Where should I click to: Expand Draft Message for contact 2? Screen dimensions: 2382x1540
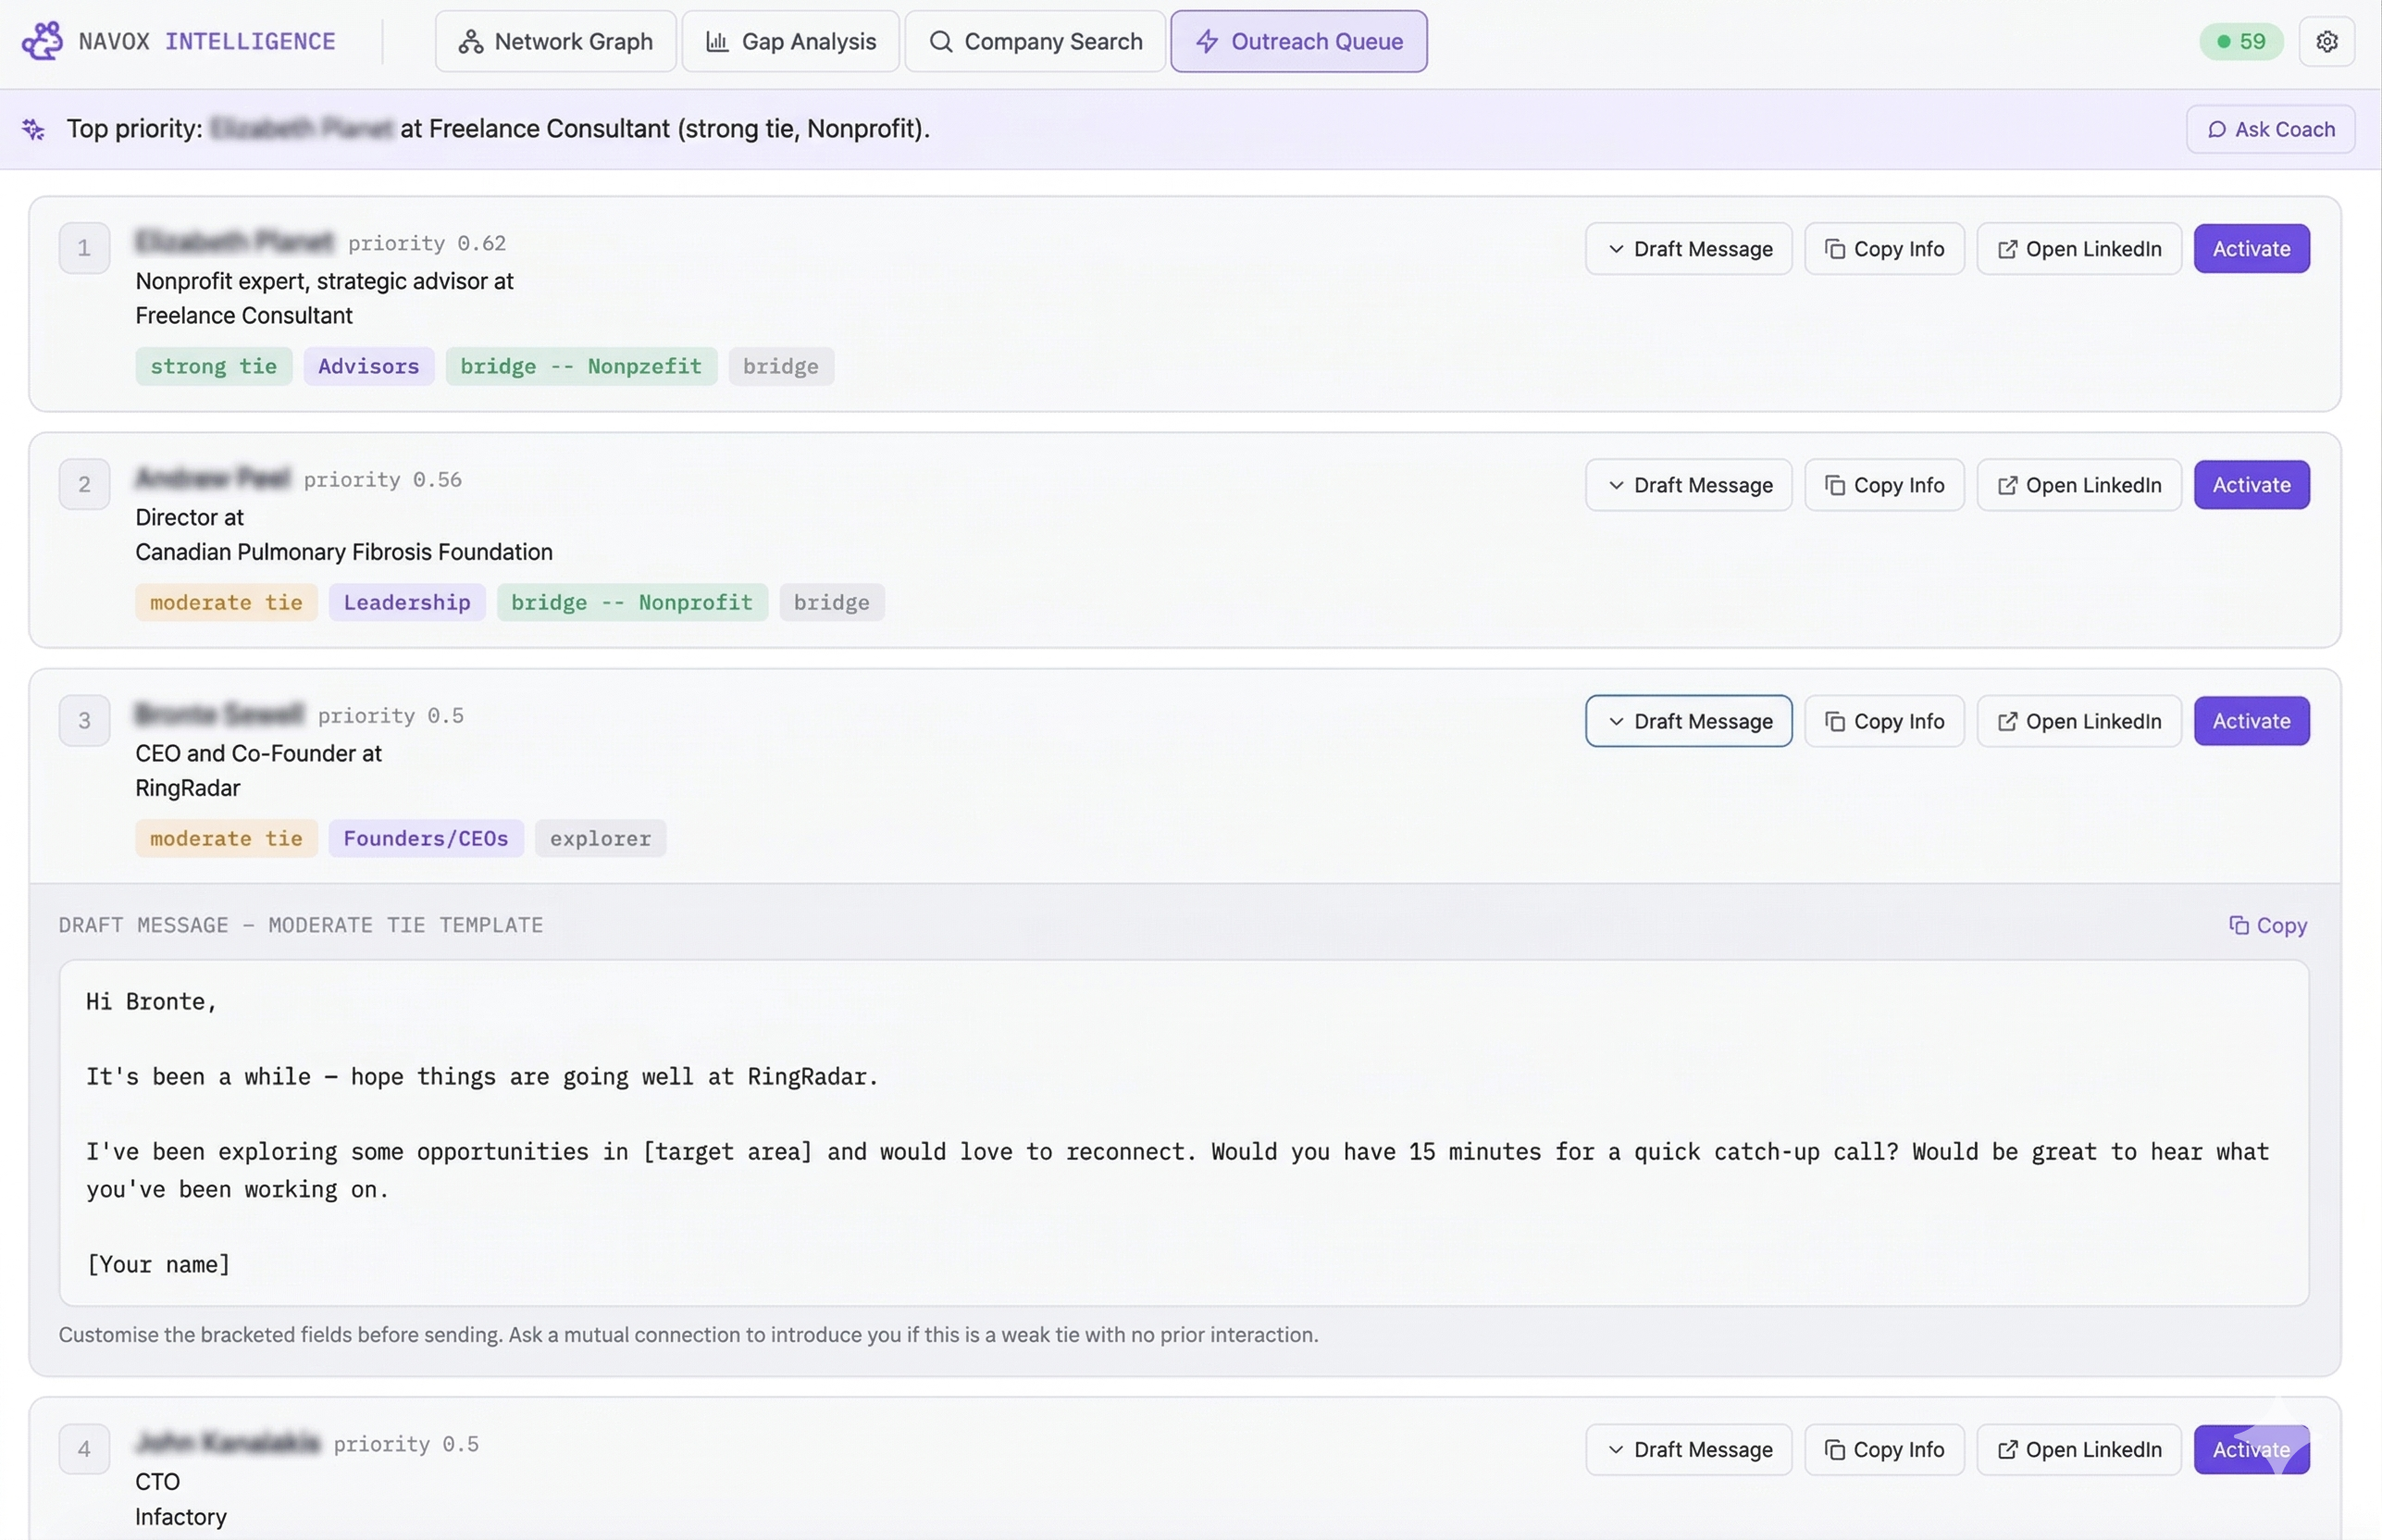coord(1688,485)
